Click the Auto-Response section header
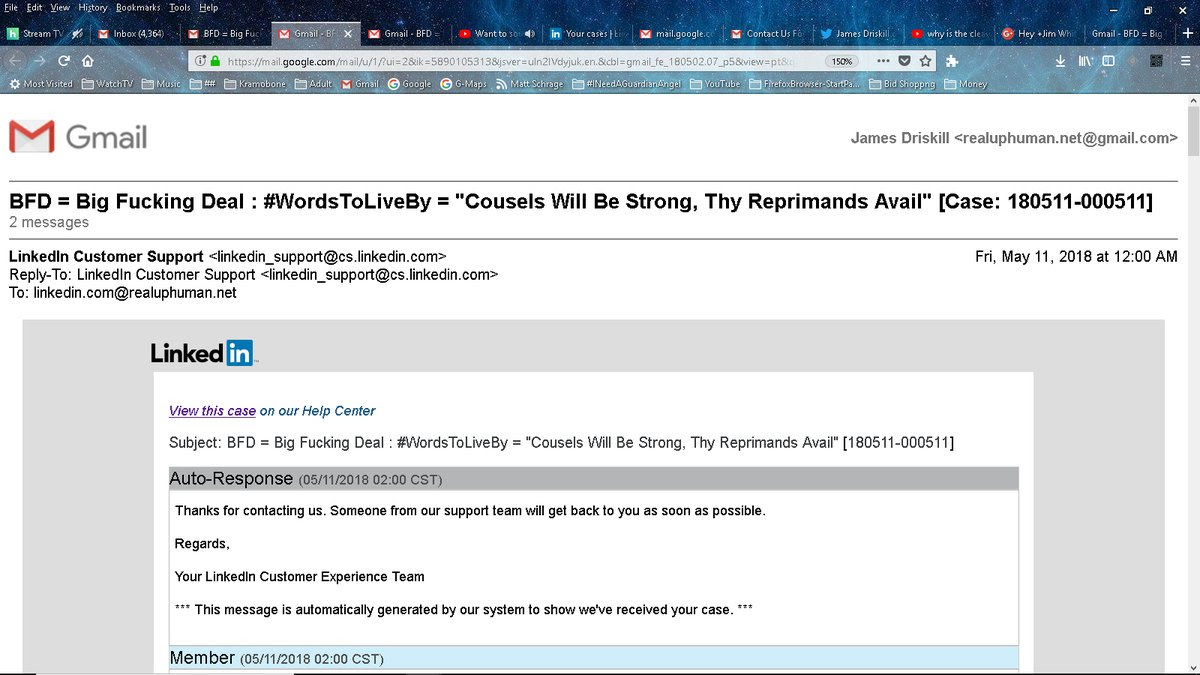Image resolution: width=1200 pixels, height=675 pixels. tap(594, 479)
